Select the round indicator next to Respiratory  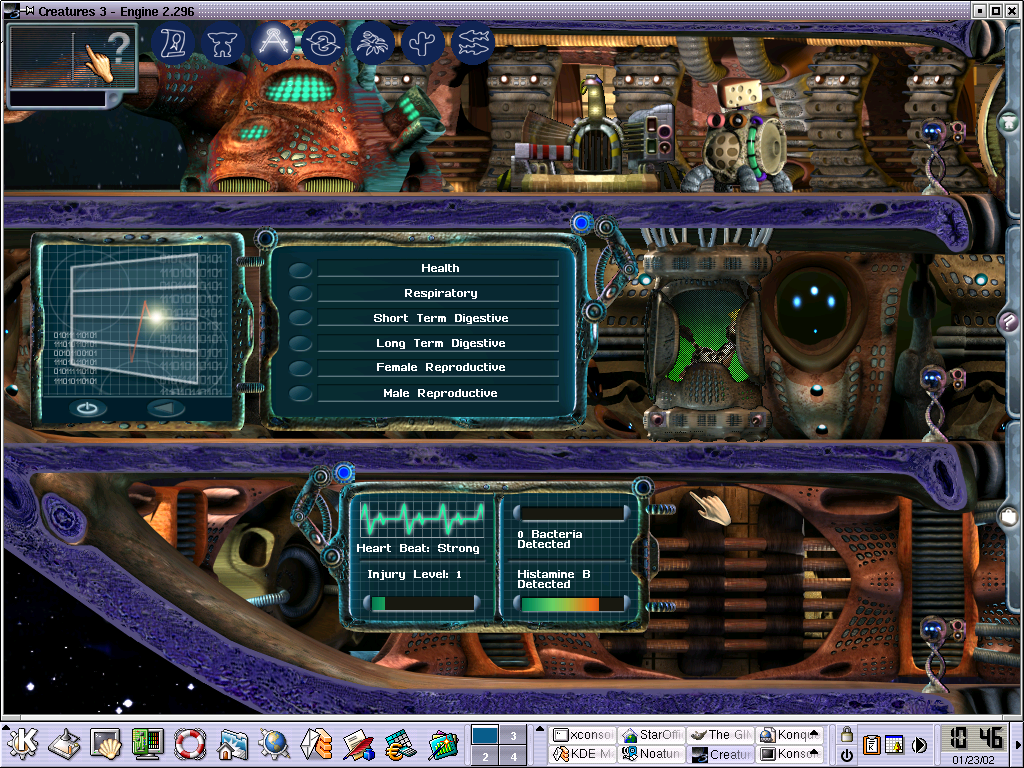click(300, 294)
